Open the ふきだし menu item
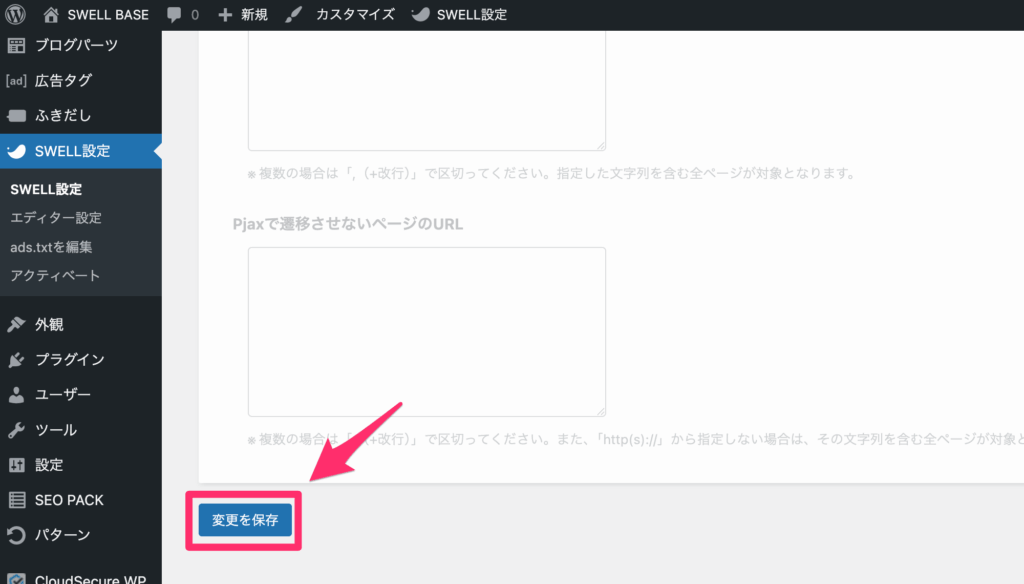1024x584 pixels. [63, 115]
